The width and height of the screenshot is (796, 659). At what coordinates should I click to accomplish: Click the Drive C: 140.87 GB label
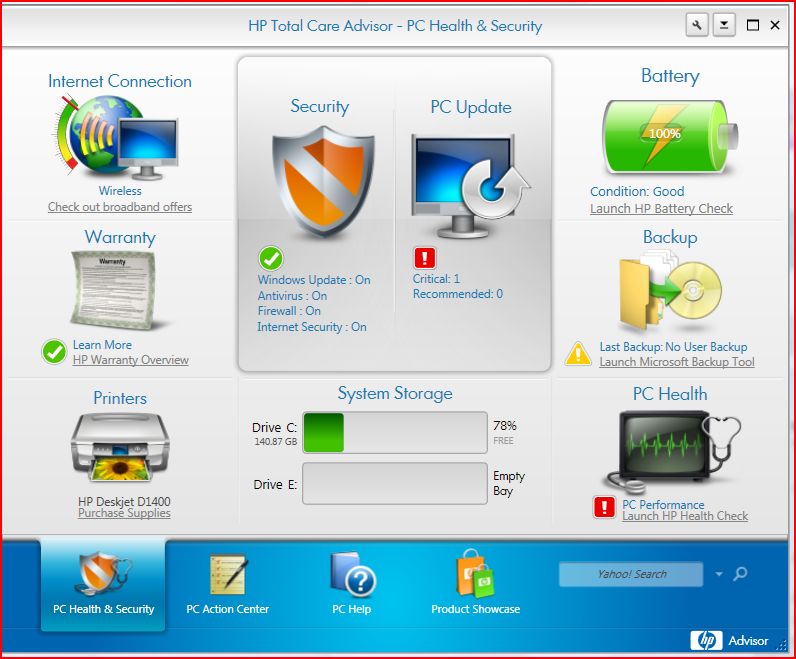coord(275,434)
